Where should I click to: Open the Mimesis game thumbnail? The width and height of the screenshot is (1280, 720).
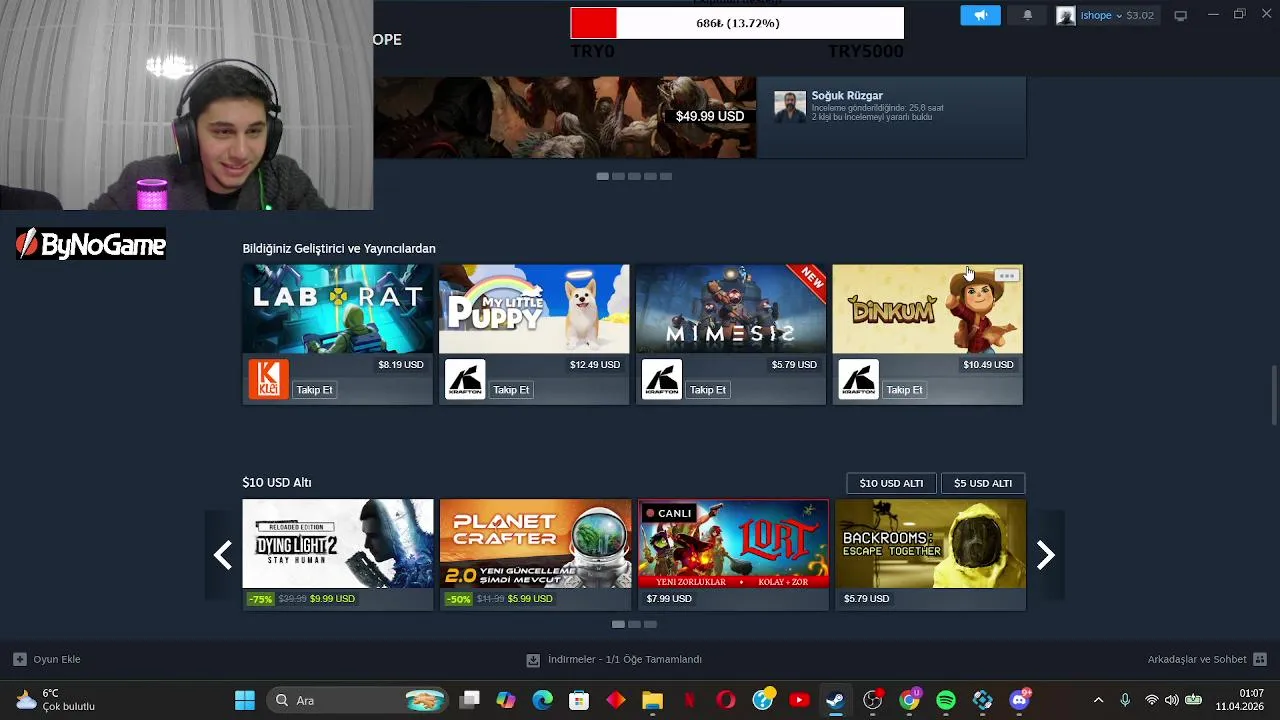(731, 309)
